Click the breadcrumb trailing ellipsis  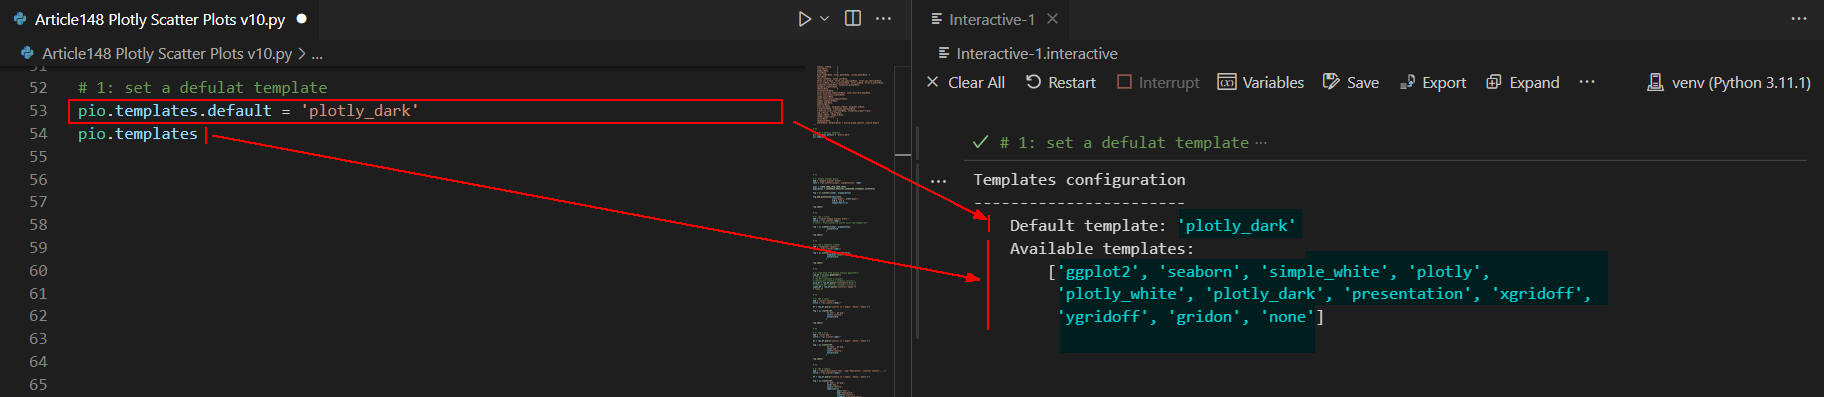pos(317,54)
